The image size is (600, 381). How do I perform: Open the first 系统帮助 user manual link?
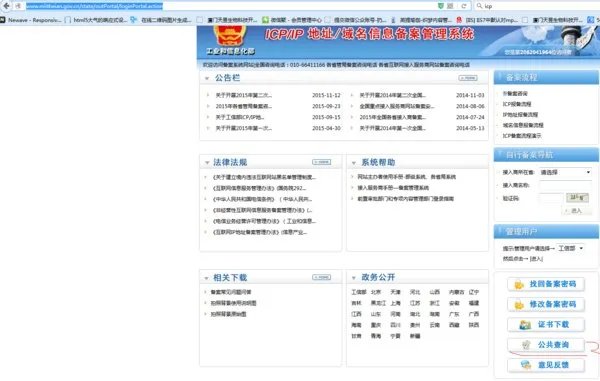(x=406, y=177)
